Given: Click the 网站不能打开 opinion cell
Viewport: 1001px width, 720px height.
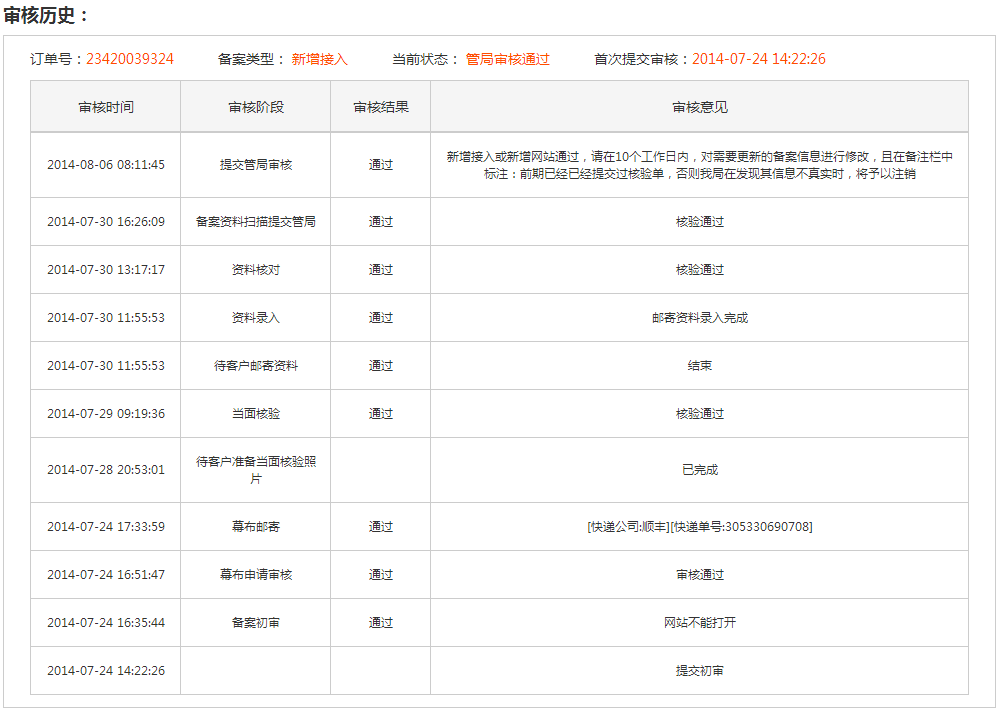Looking at the screenshot, I should pos(700,622).
